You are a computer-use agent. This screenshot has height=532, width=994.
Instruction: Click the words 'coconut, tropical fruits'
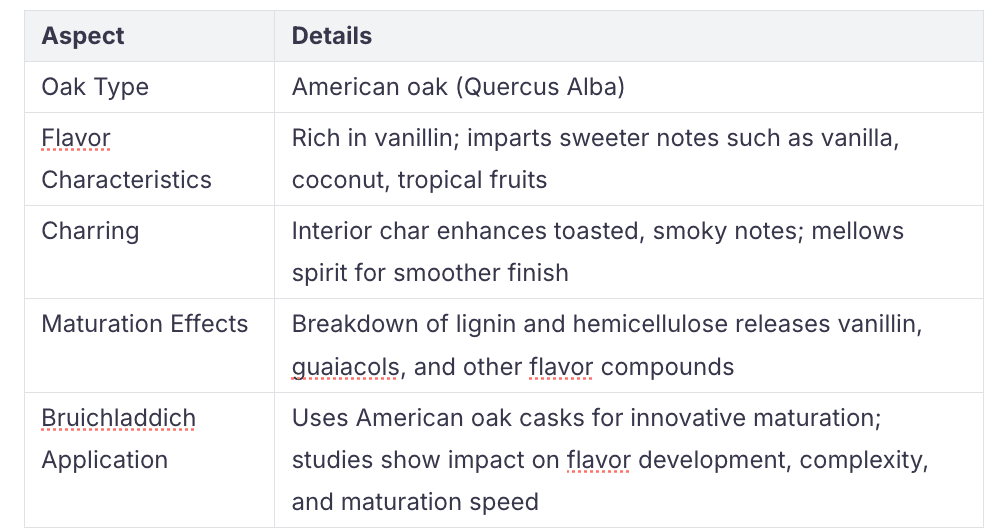420,180
